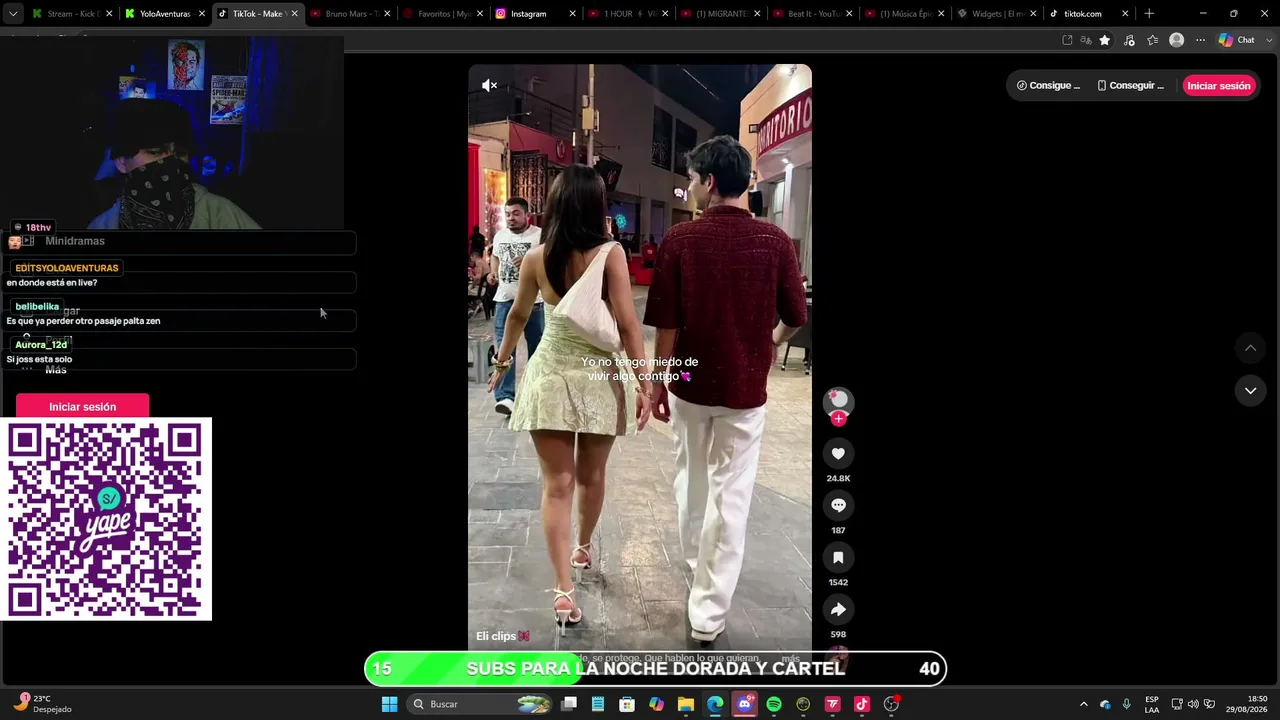Click the Consigue... coins button

(x=1048, y=86)
